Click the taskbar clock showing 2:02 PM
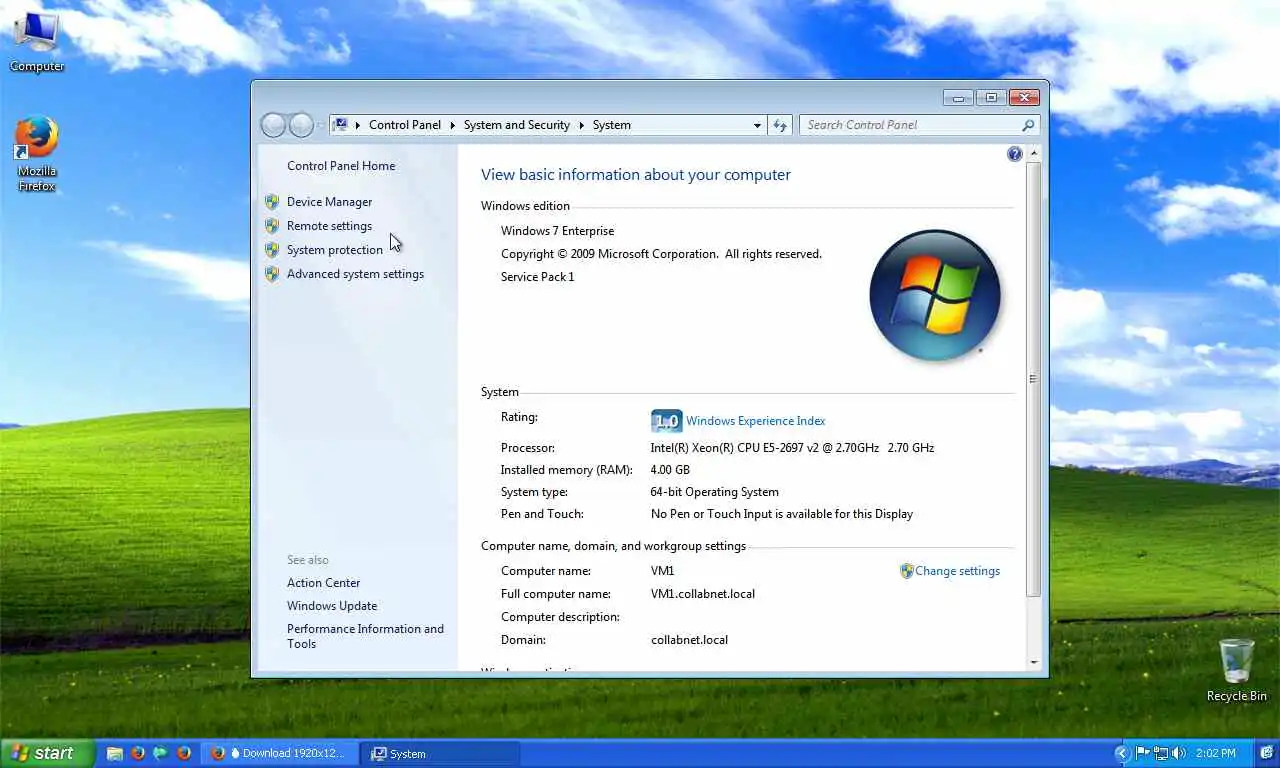1280x768 pixels. 1216,753
